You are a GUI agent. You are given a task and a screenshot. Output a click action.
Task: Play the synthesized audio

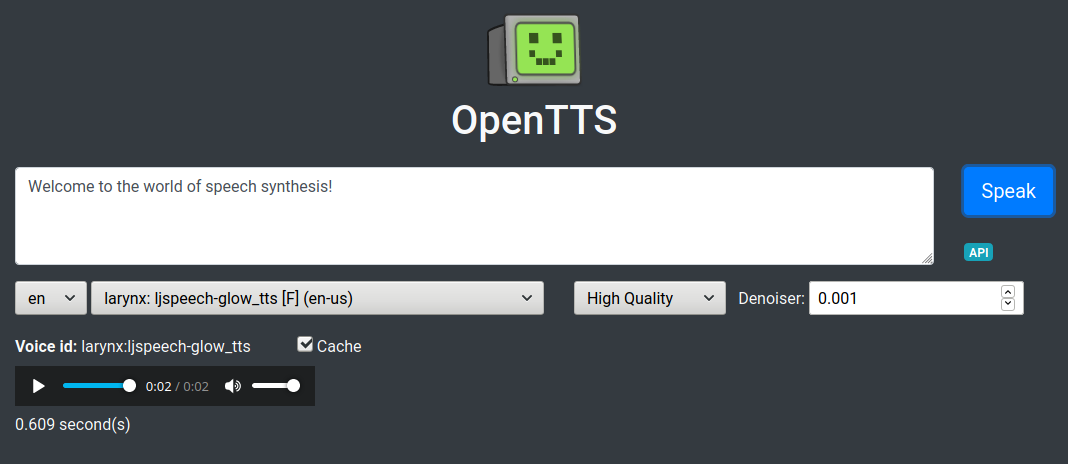click(39, 386)
